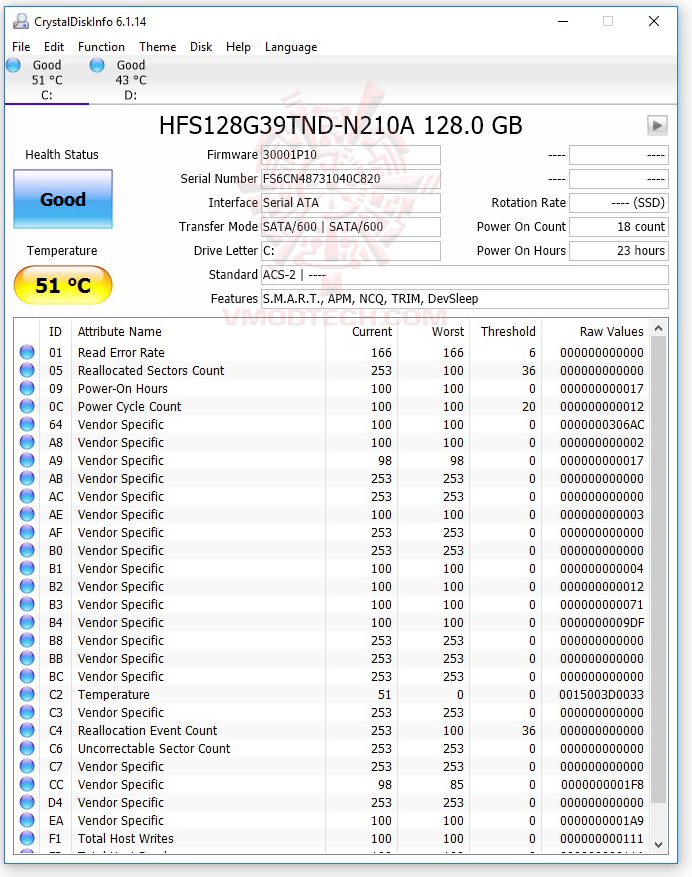Click status orb of Reallocated Sectors Count row
The image size is (692, 877).
click(x=27, y=370)
